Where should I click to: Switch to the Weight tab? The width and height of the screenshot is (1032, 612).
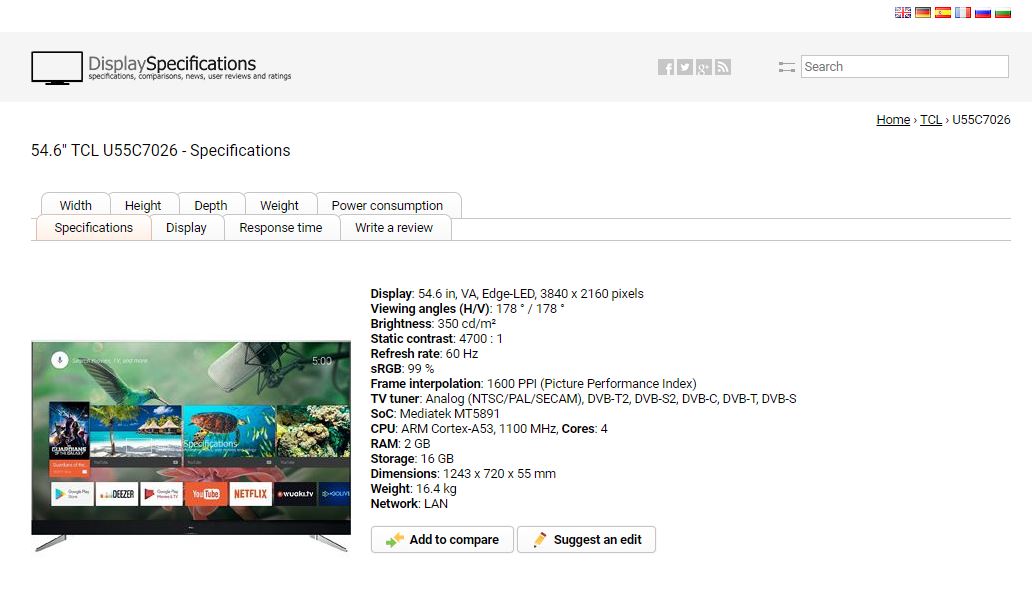[x=279, y=205]
